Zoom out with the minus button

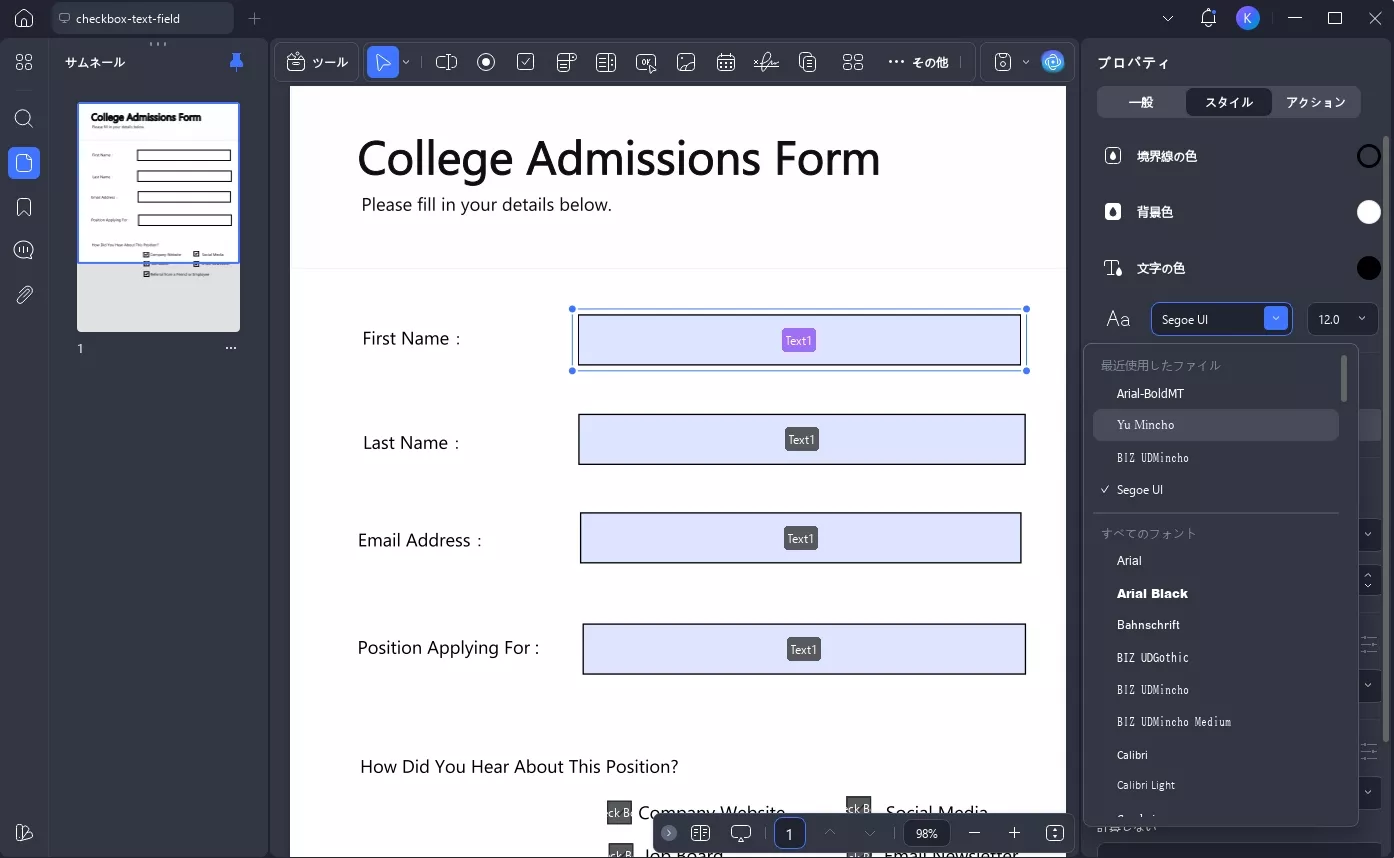974,833
